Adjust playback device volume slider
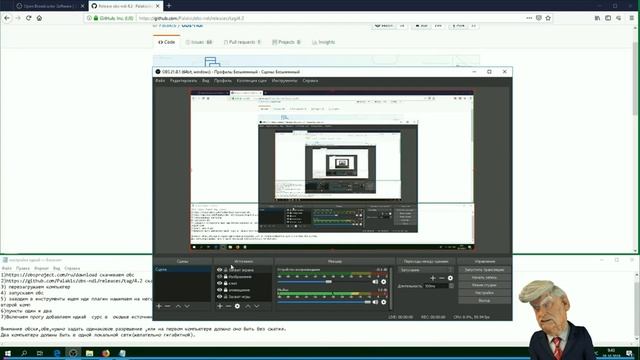This screenshot has height=360, width=640. pos(324,282)
